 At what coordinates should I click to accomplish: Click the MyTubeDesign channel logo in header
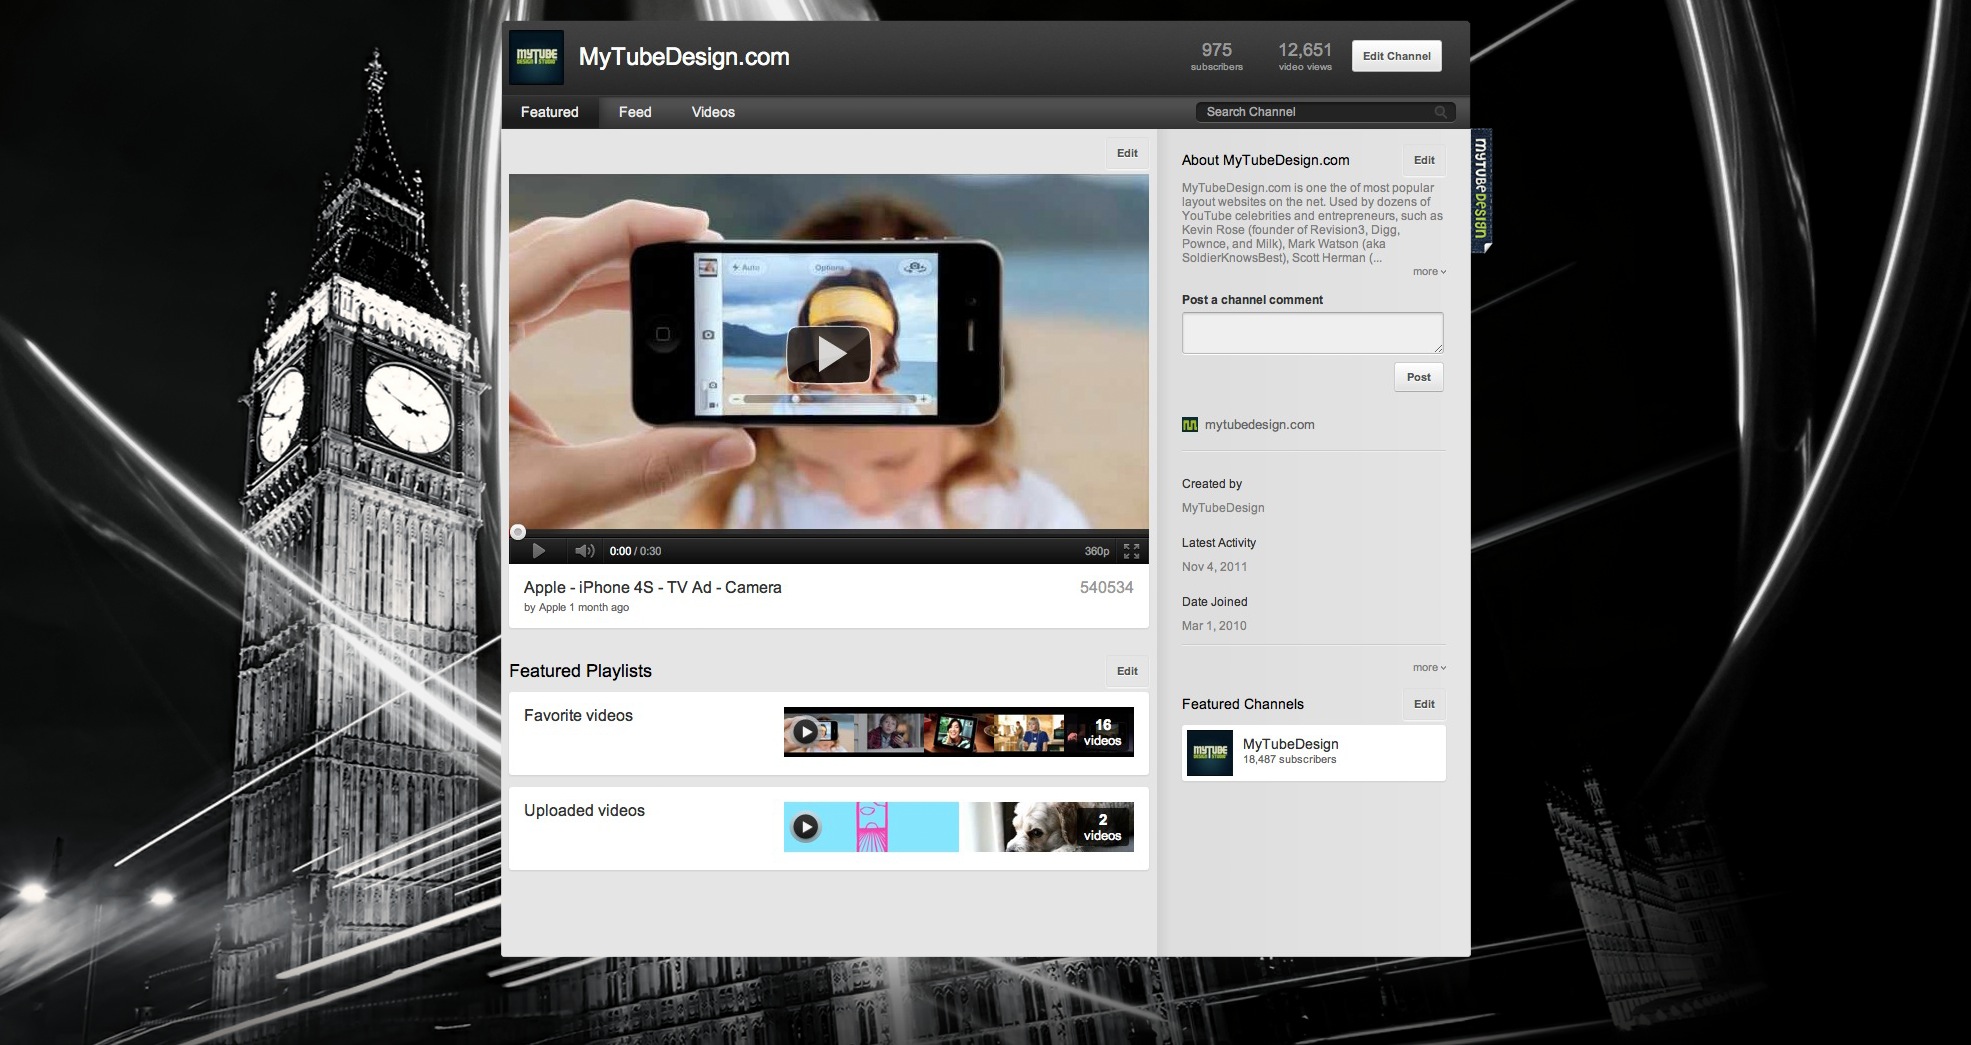(x=536, y=57)
